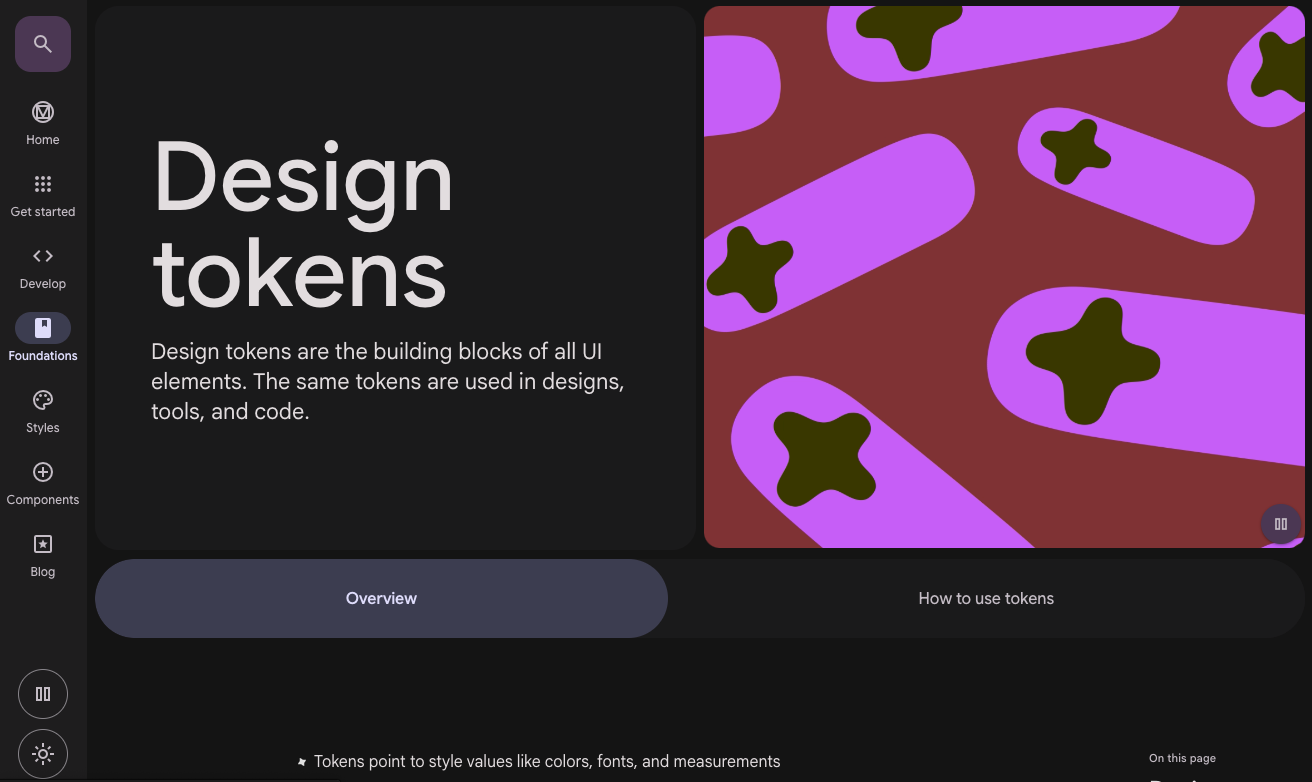Click the text "Tokens point to style values"
This screenshot has height=782, width=1312.
click(546, 762)
